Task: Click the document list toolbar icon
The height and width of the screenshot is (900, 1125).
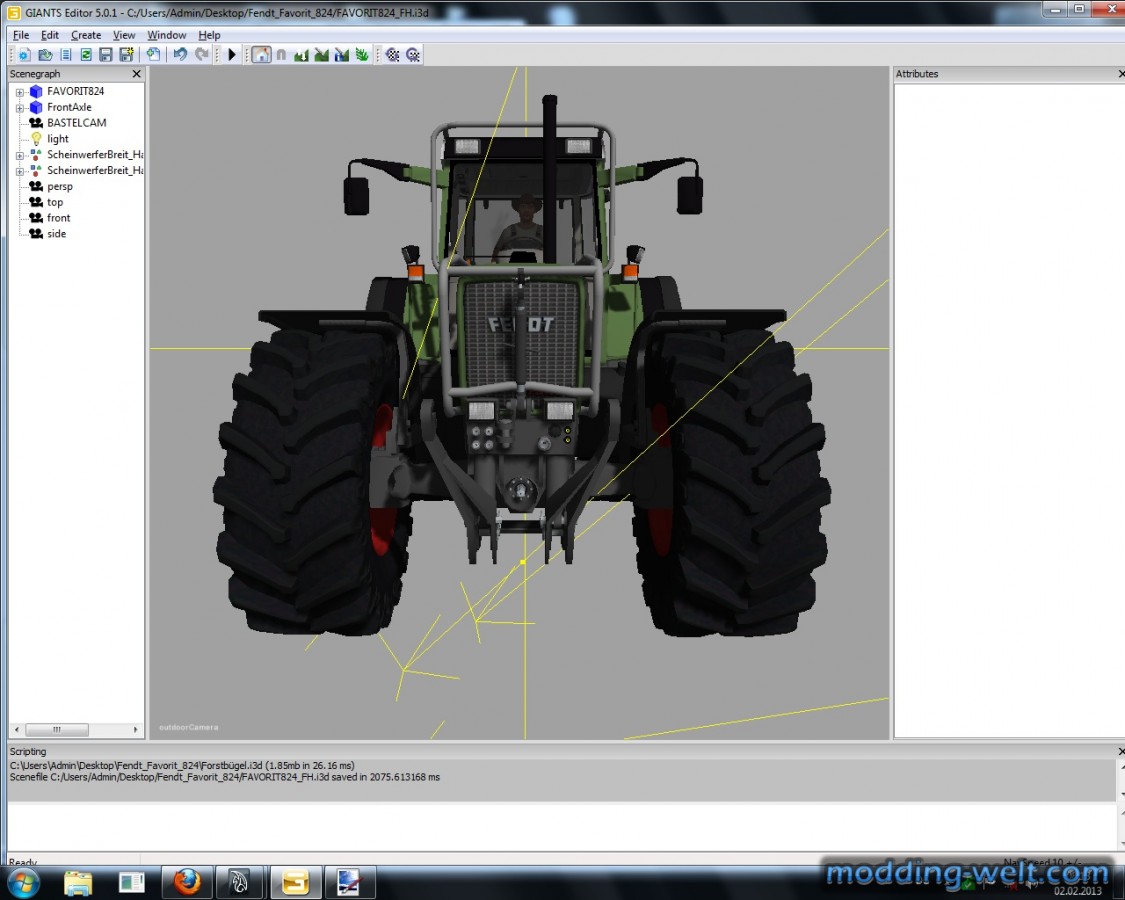Action: (65, 55)
